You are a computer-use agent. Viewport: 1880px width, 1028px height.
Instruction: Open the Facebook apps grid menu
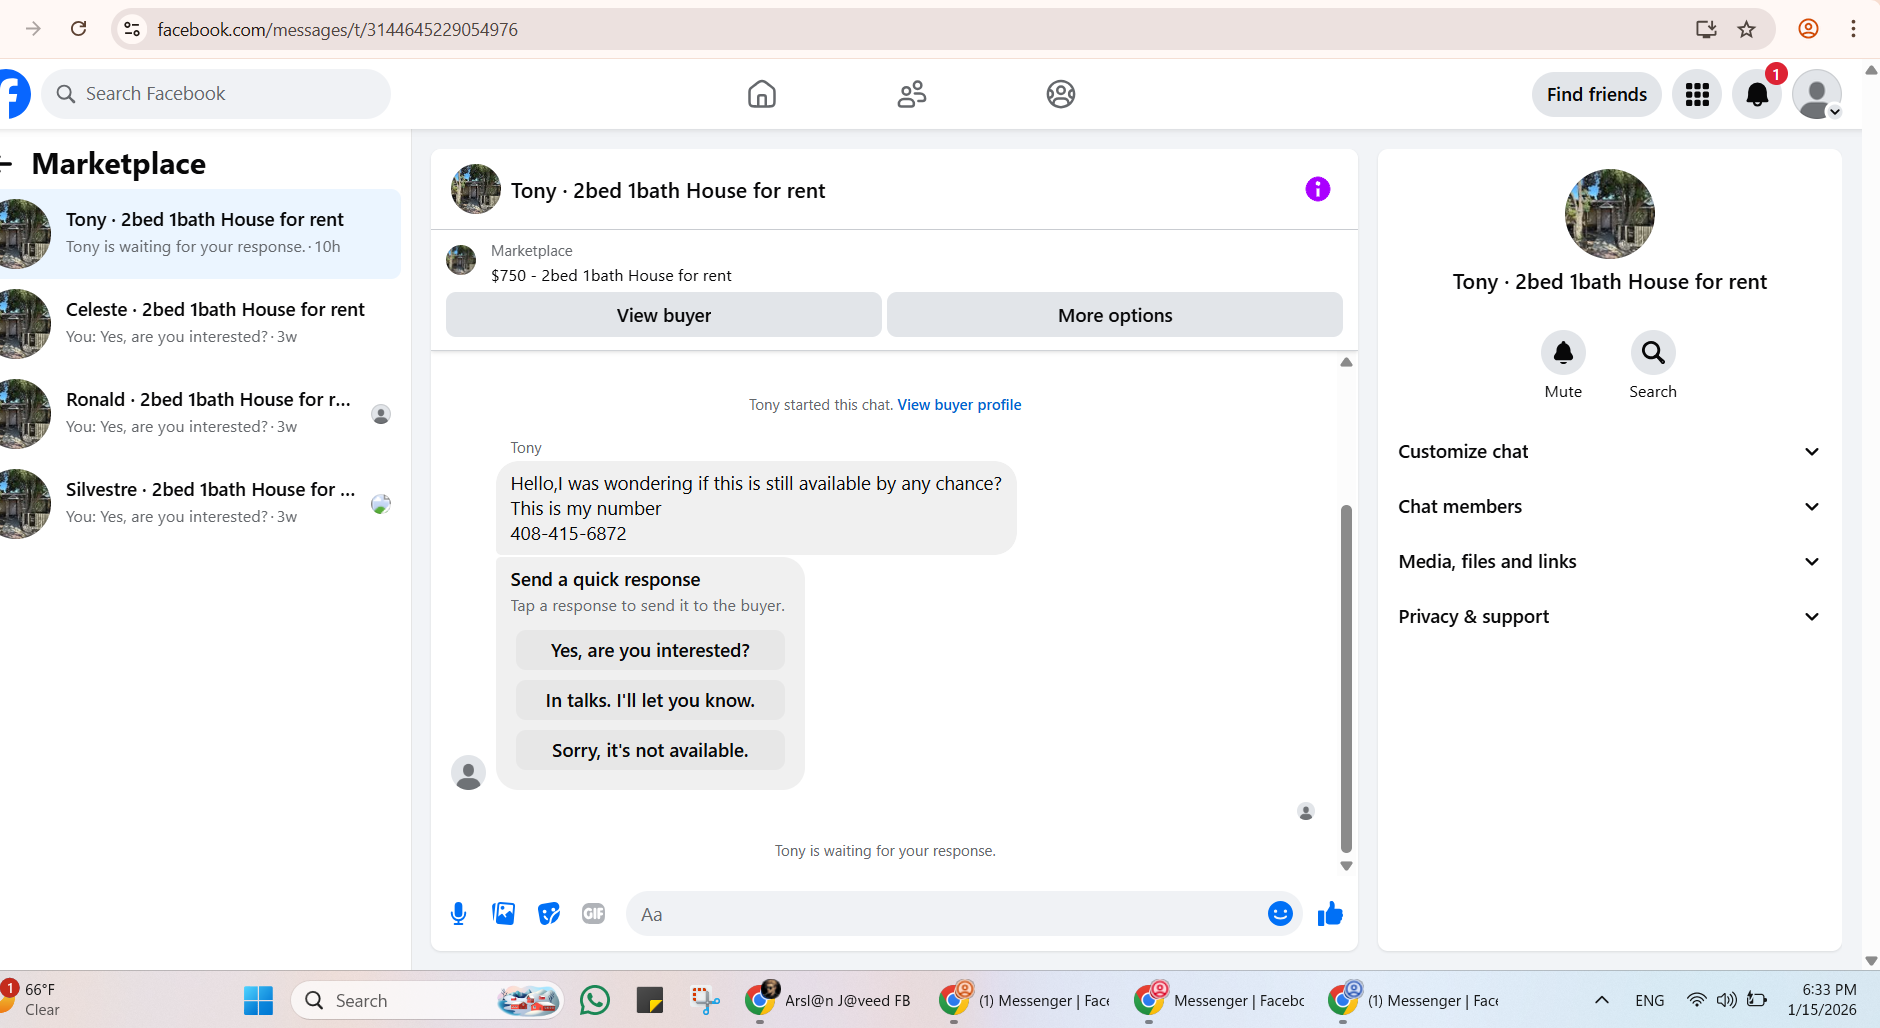[1697, 94]
